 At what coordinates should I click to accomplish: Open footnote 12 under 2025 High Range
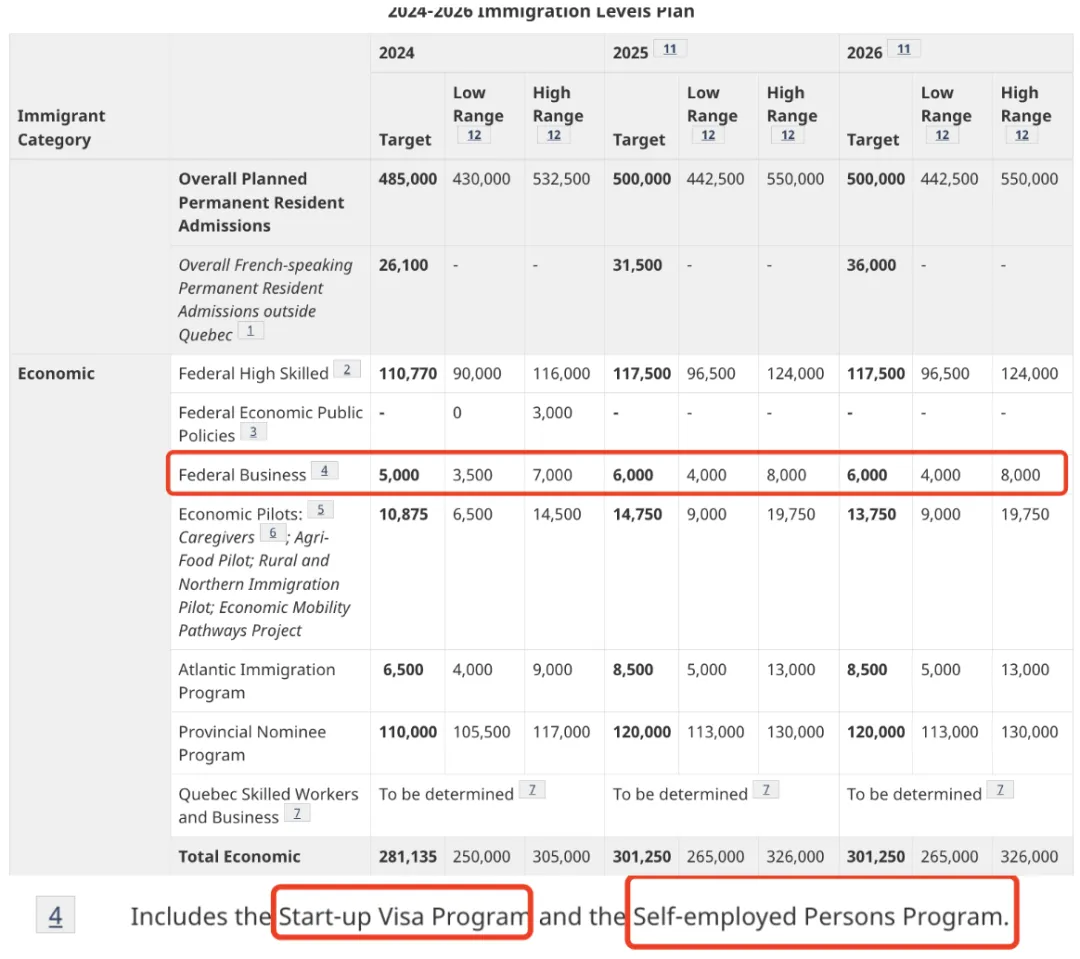click(x=788, y=135)
